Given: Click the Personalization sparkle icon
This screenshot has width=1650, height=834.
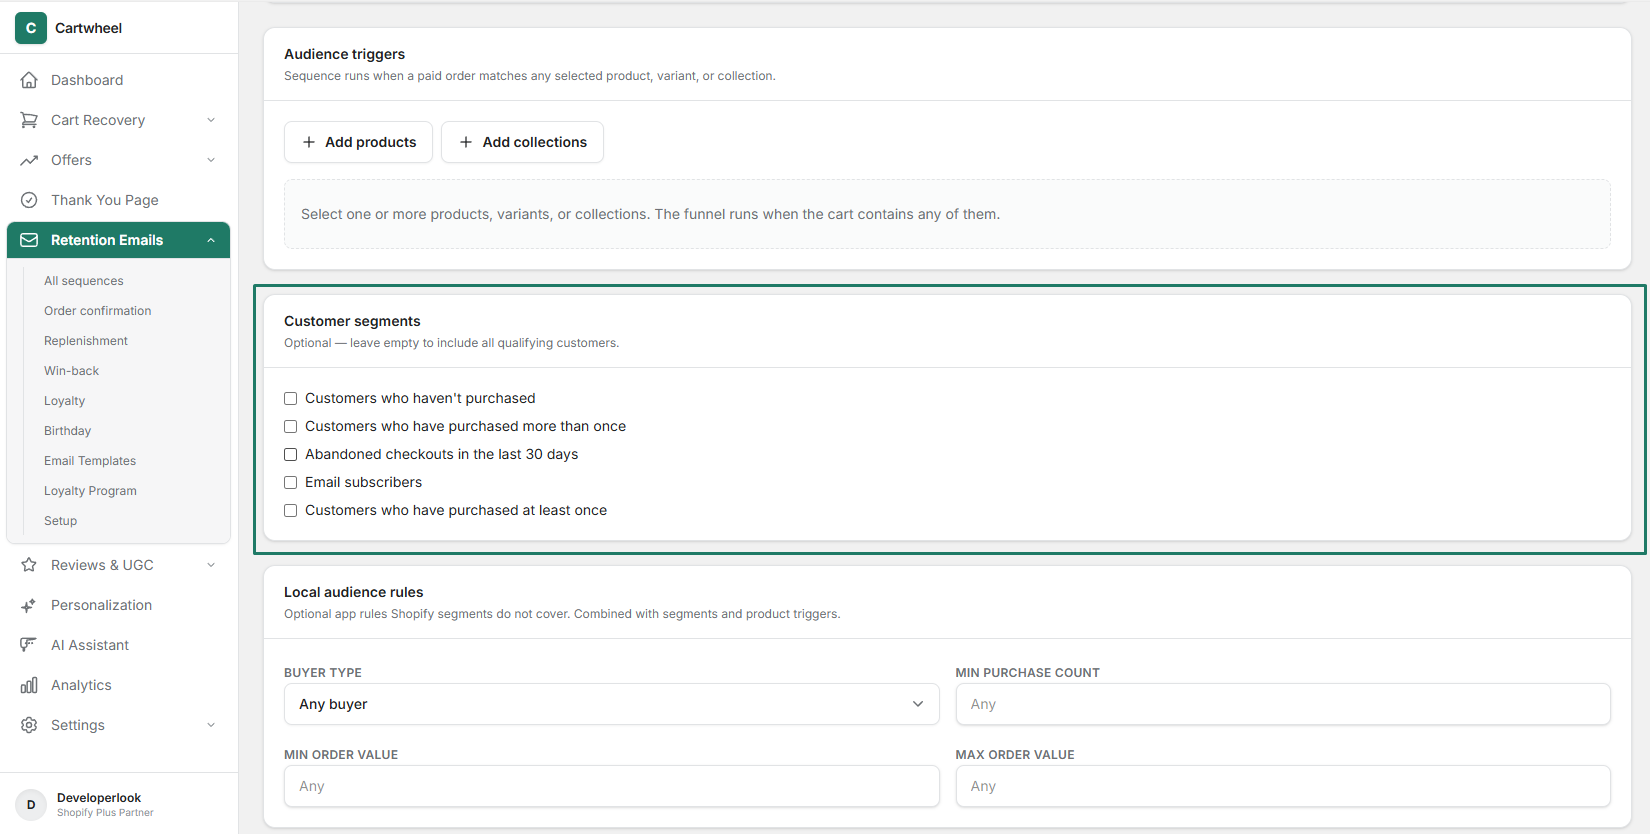Looking at the screenshot, I should coord(29,605).
